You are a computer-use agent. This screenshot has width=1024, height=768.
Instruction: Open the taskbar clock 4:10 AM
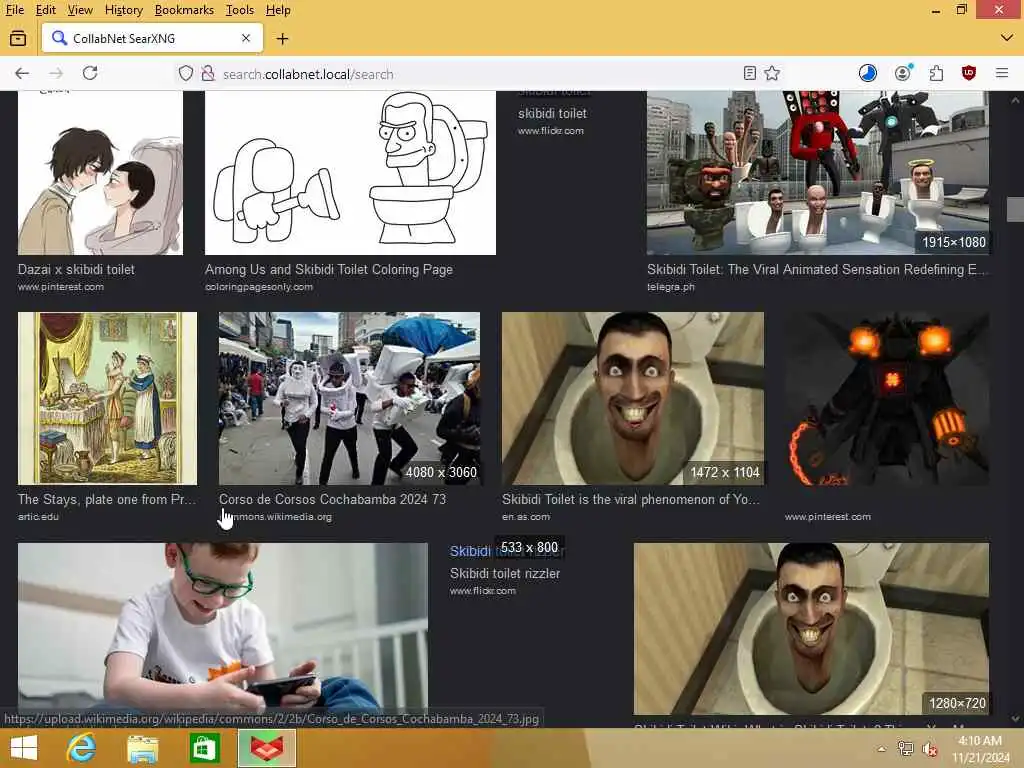(980, 749)
